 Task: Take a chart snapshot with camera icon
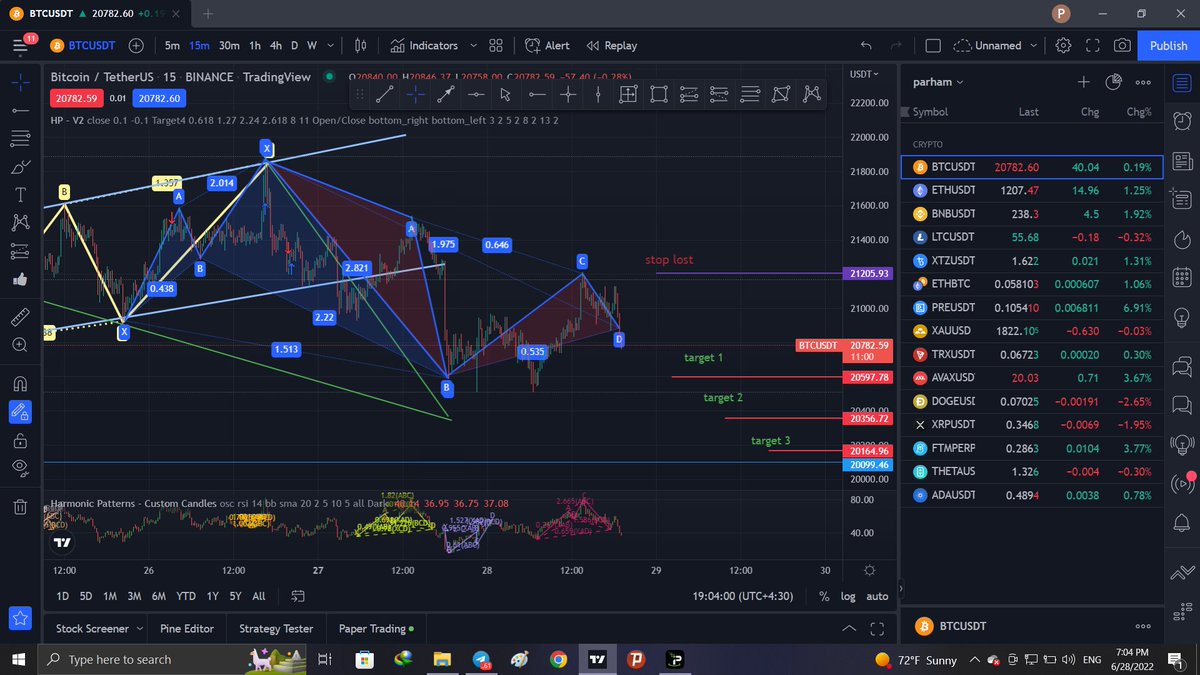pyautogui.click(x=1122, y=45)
